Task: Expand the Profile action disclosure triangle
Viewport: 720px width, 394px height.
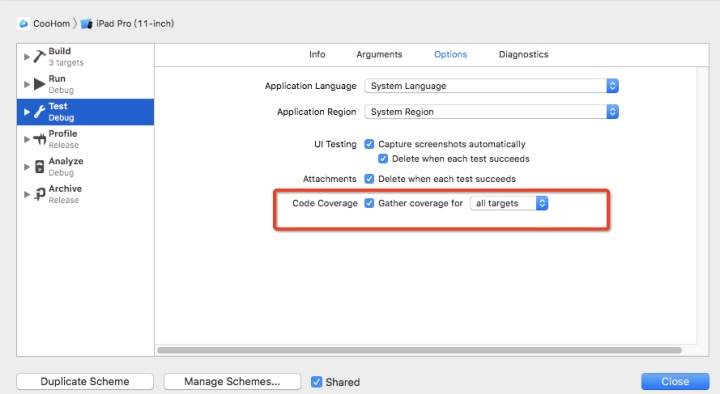Action: [27, 140]
